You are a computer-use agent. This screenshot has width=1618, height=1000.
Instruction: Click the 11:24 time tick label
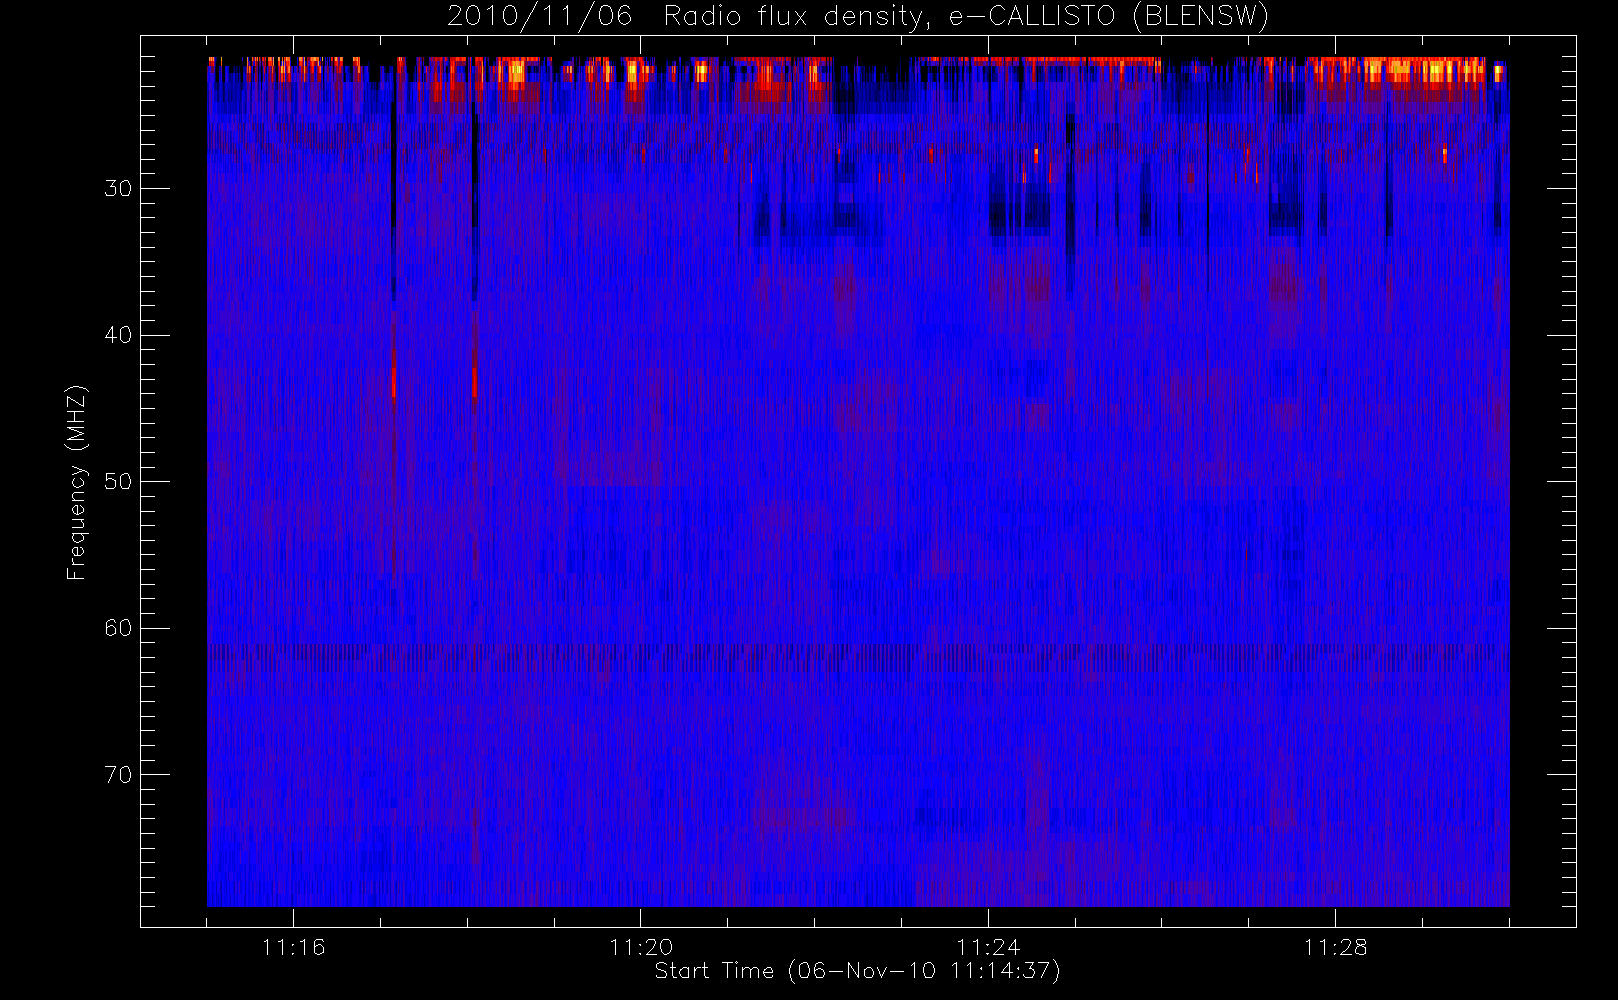tap(988, 947)
